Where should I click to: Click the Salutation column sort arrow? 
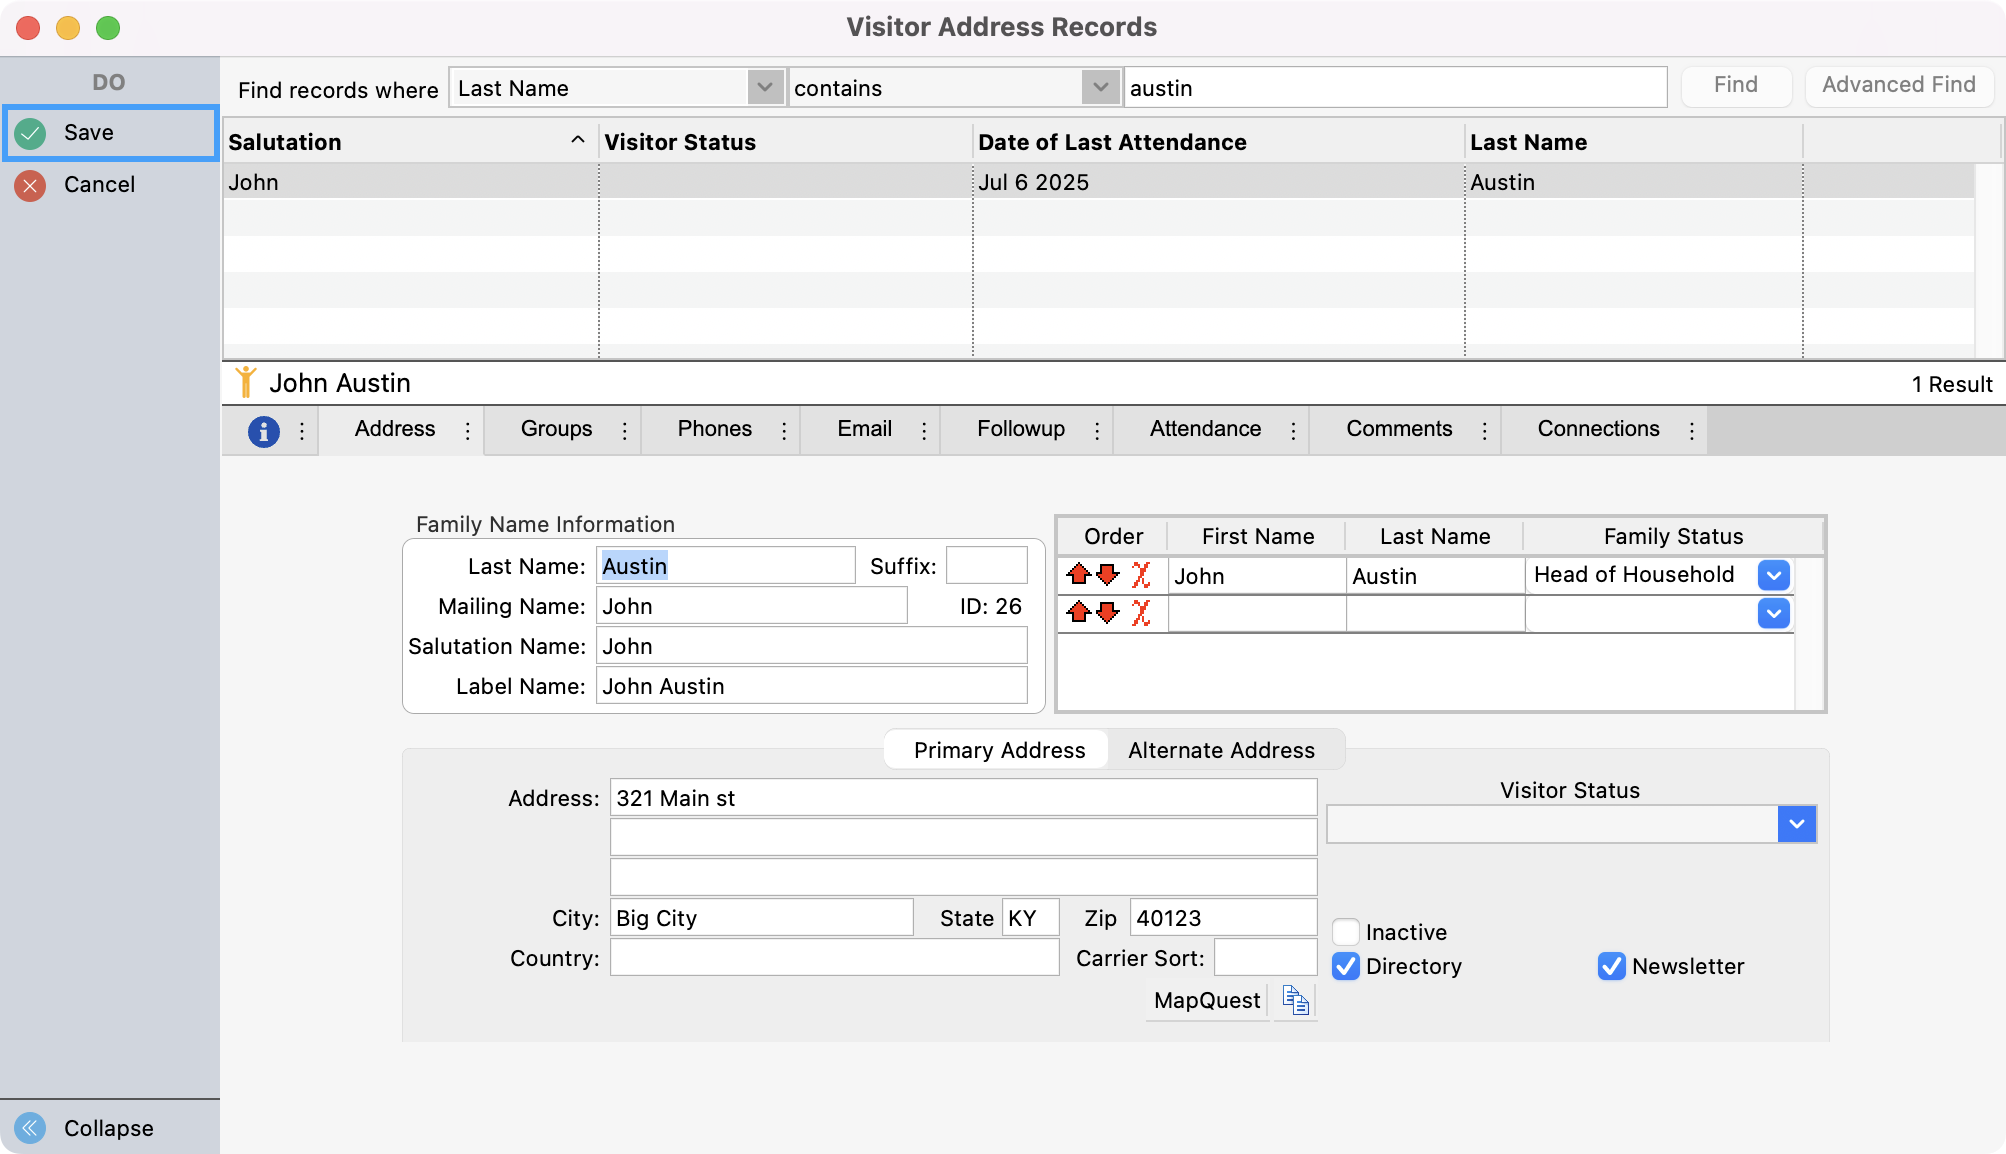578,141
